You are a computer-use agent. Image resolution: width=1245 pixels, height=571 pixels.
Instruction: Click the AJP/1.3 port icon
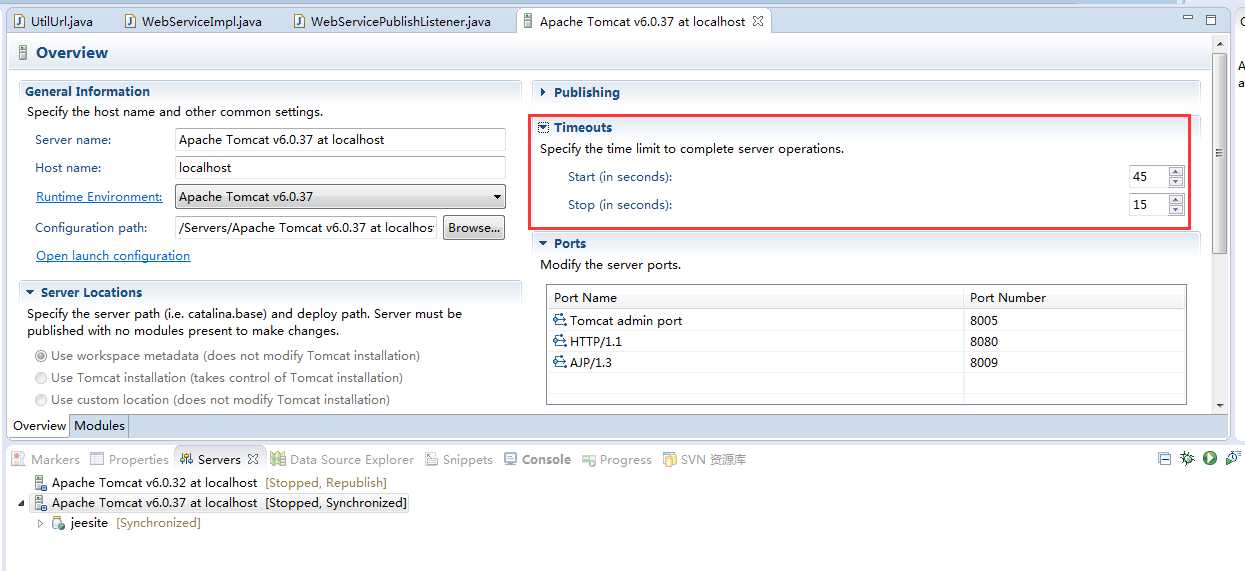(x=560, y=362)
